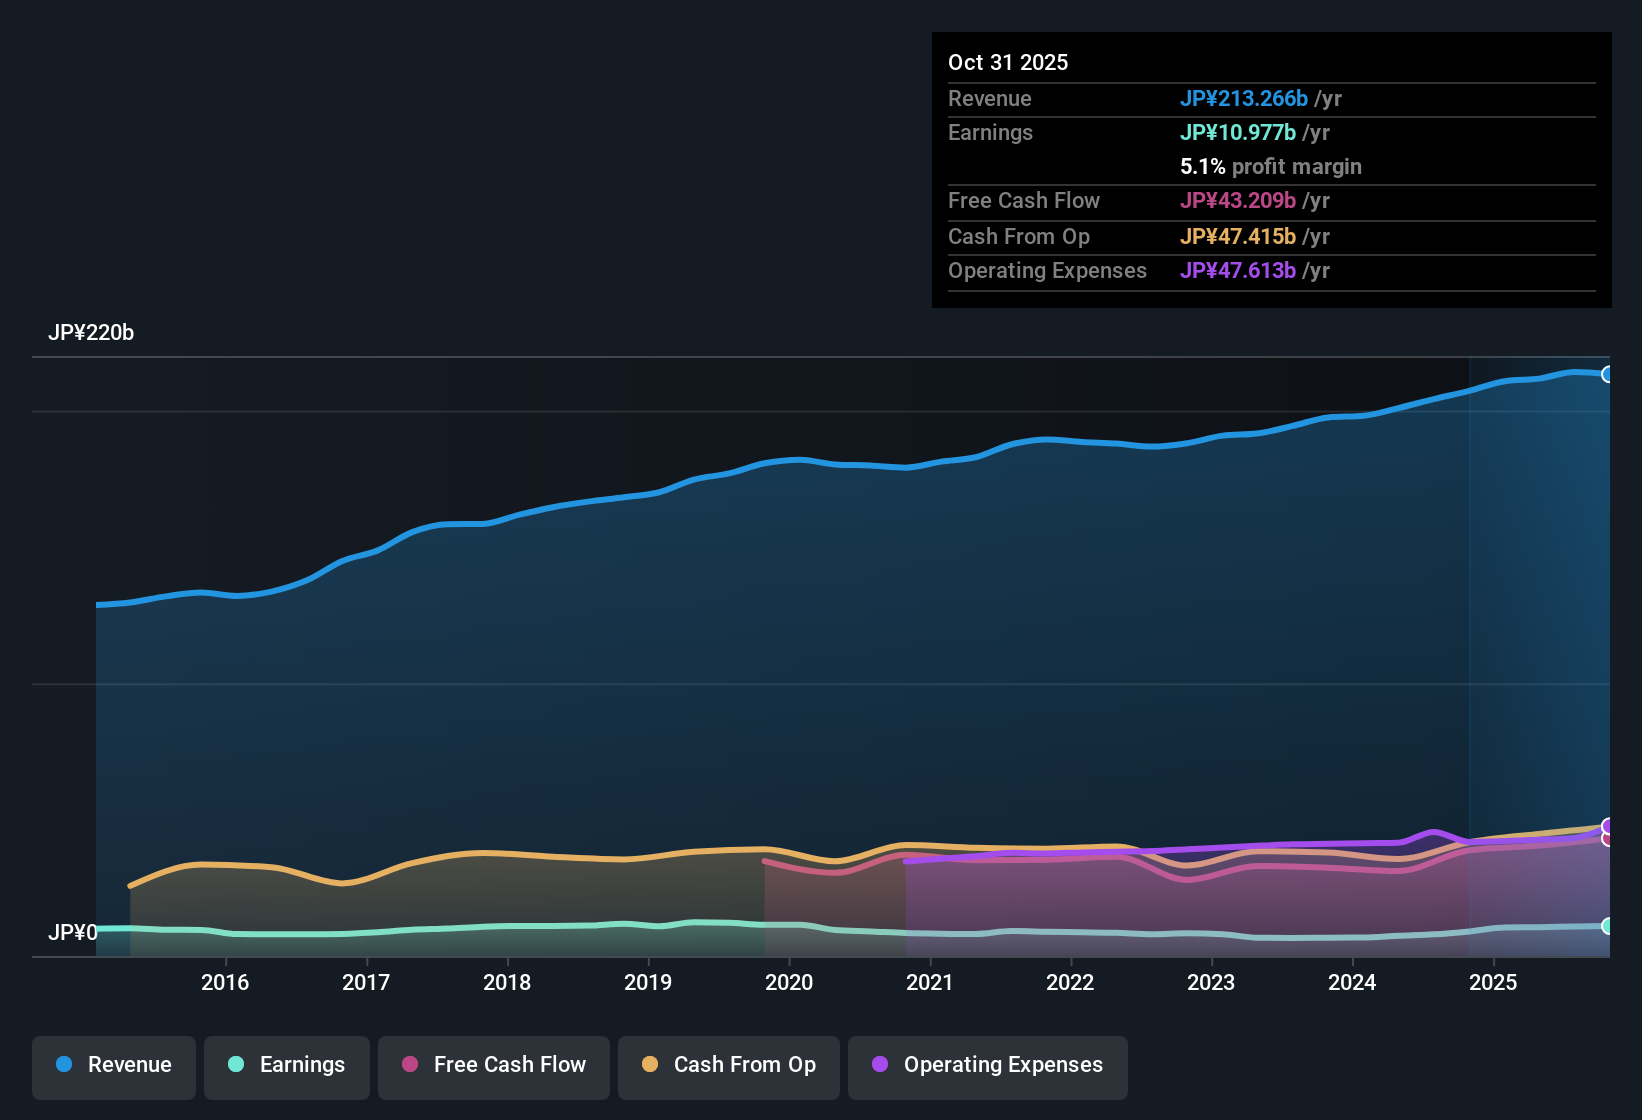Select the Revenue data point marker at chart edge

(x=1608, y=374)
